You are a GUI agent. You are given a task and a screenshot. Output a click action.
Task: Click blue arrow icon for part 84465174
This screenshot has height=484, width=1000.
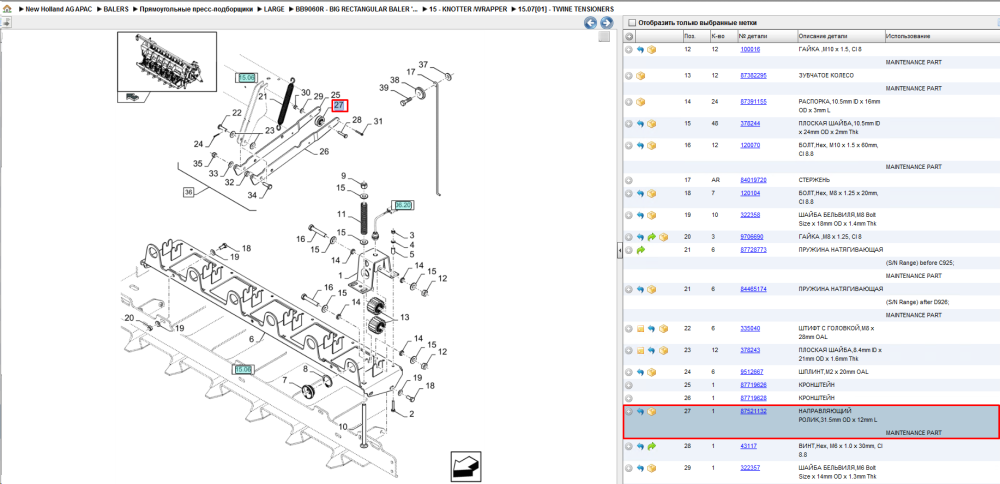[640, 290]
